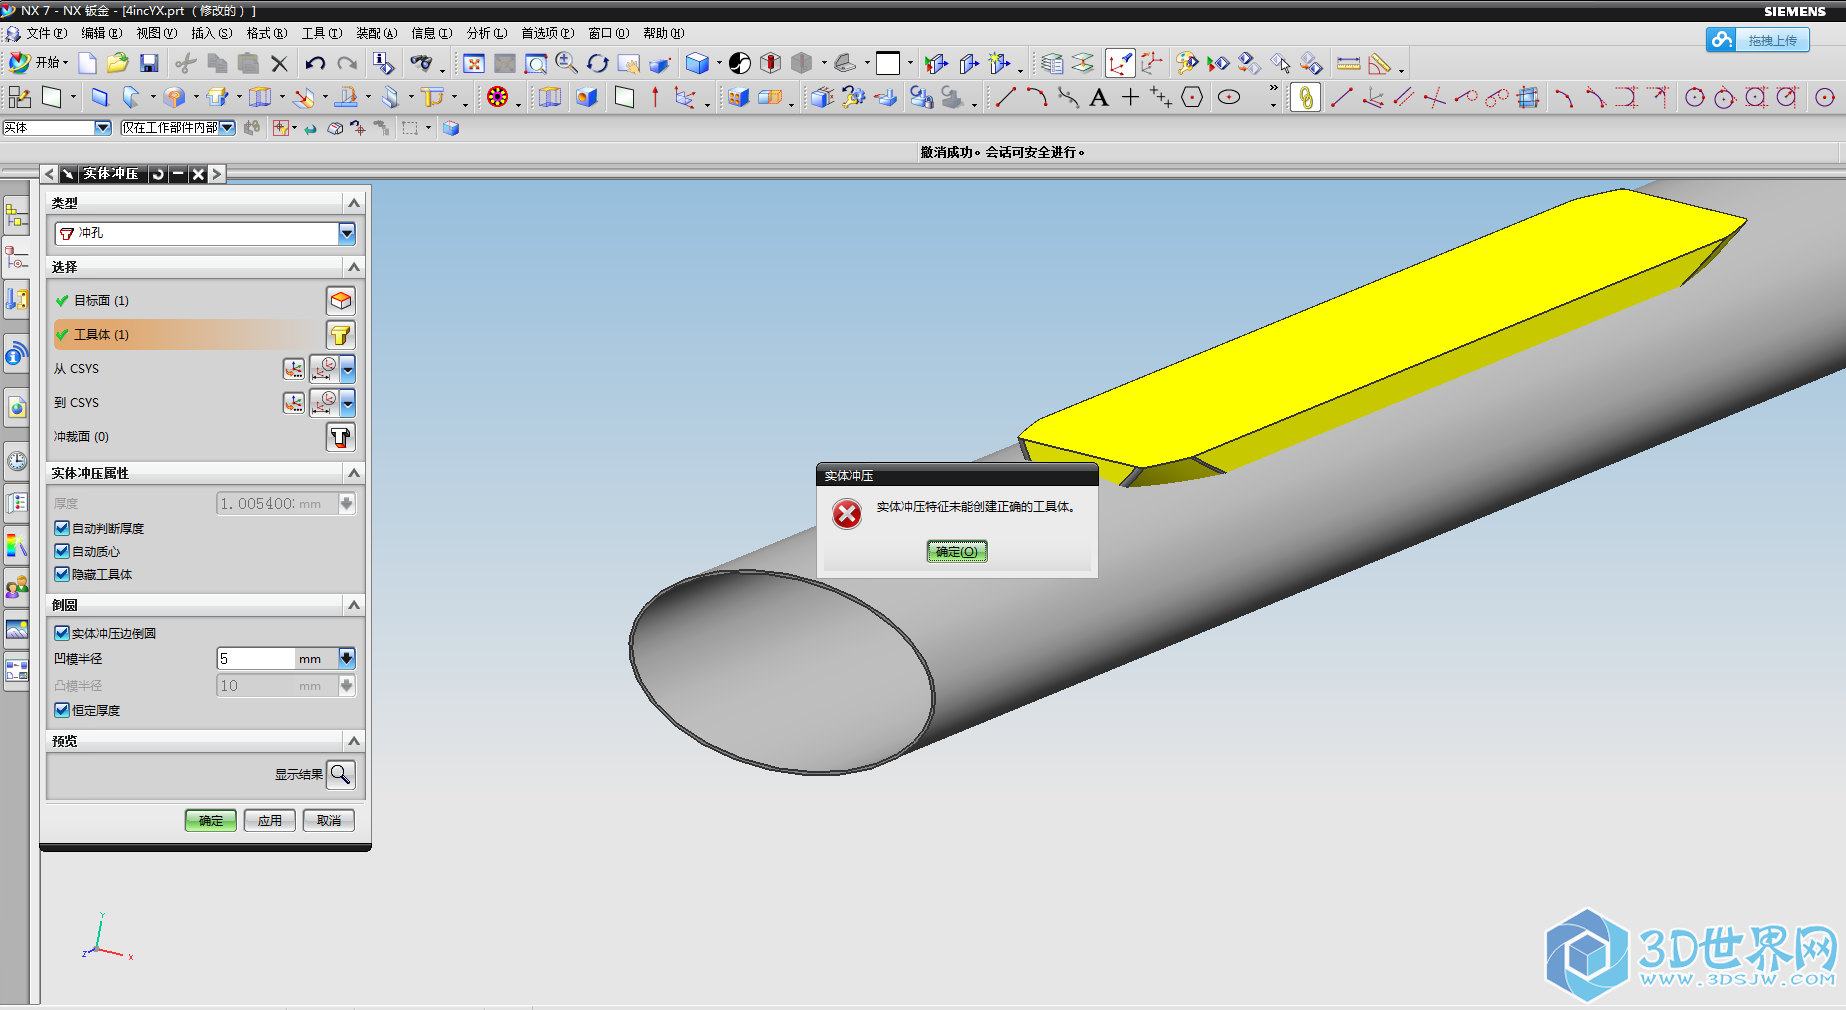The width and height of the screenshot is (1846, 1010).
Task: Click the shaded rendering style cube icon
Action: pyautogui.click(x=697, y=63)
